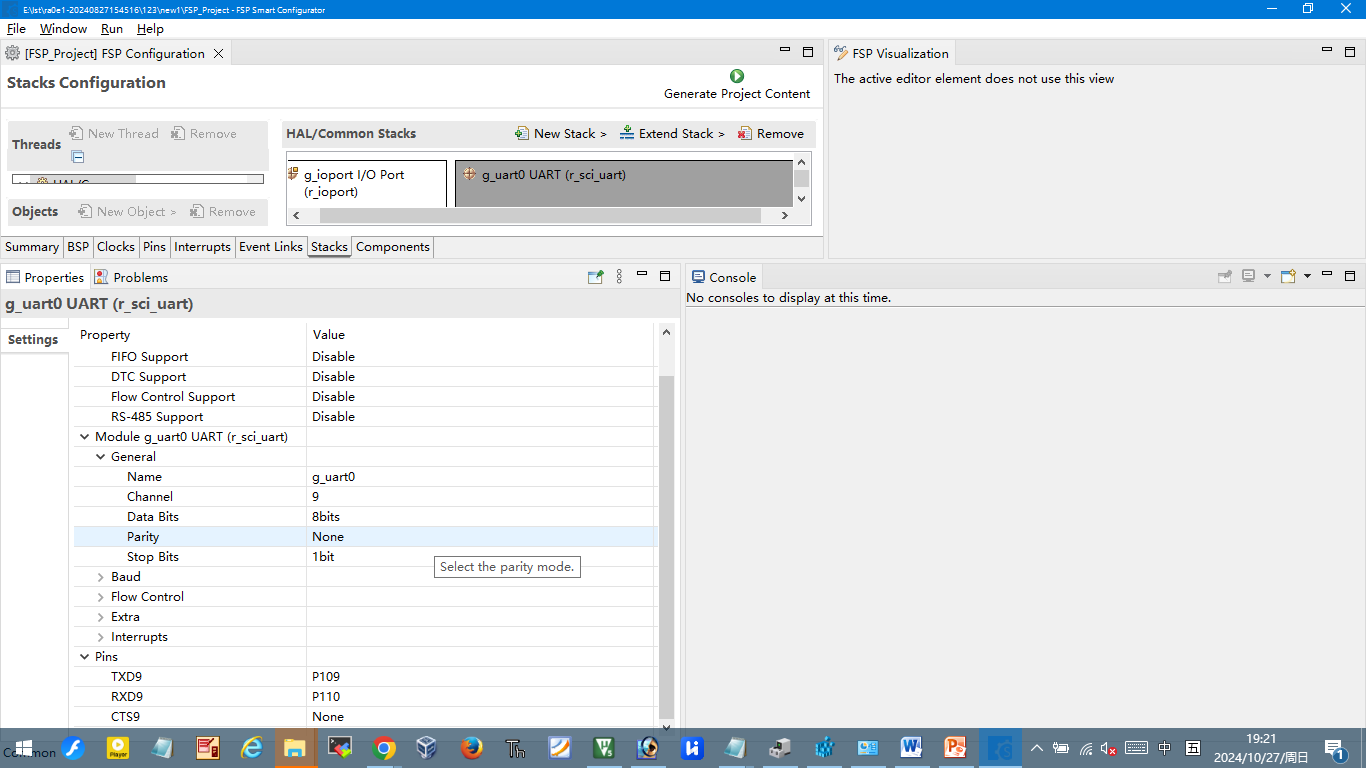Open the Window menu

click(x=63, y=29)
